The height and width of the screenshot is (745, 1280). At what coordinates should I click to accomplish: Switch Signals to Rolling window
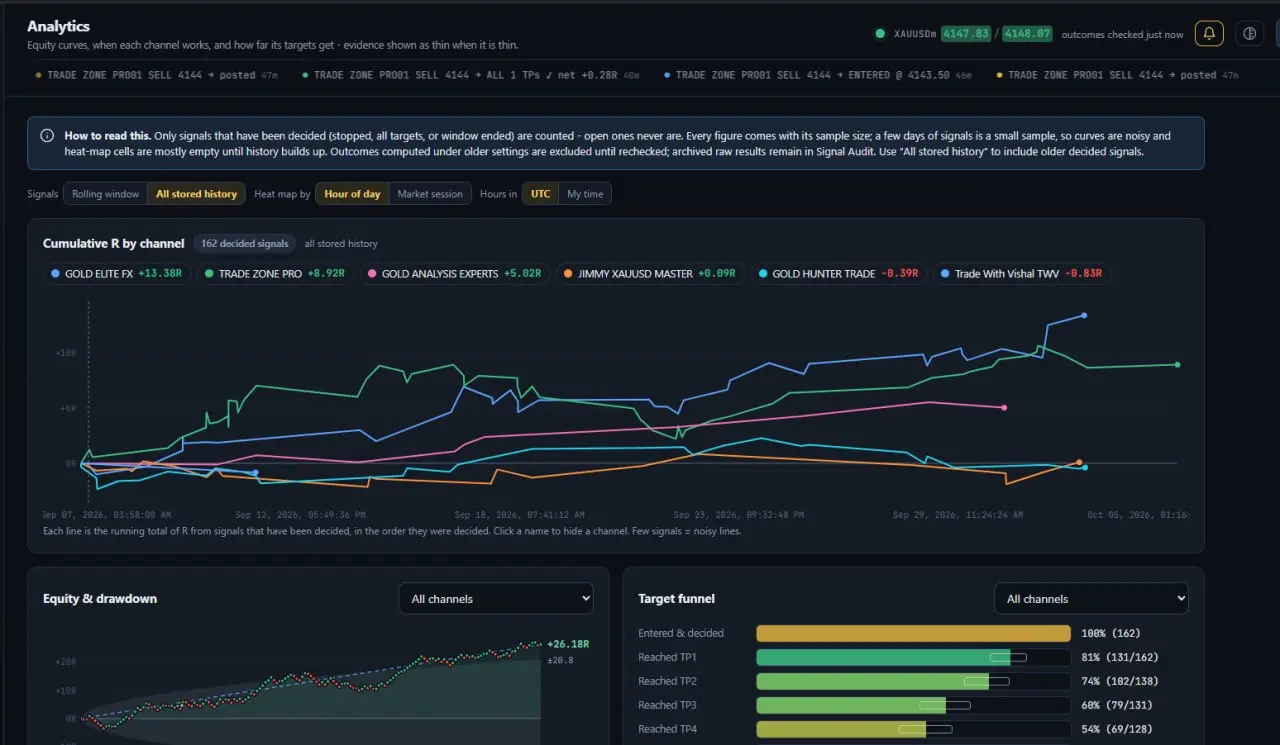pyautogui.click(x=105, y=194)
